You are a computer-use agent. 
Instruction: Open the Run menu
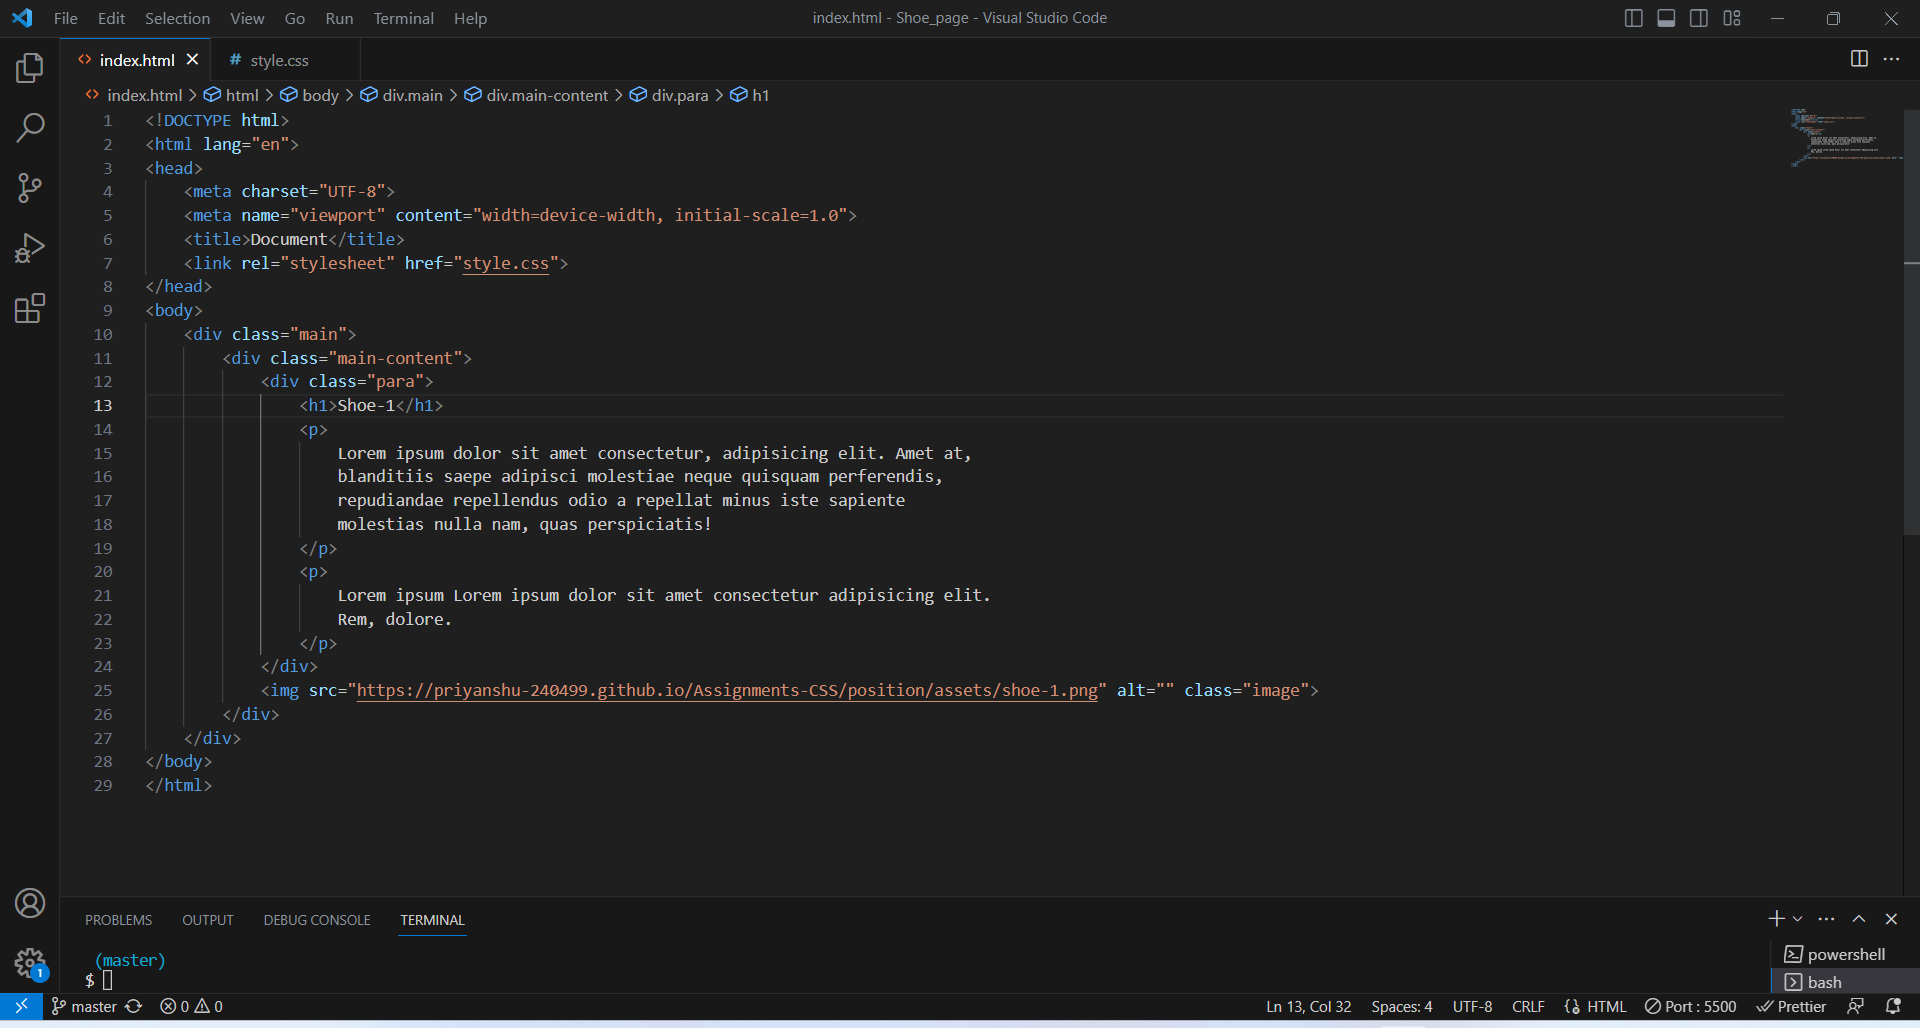[x=339, y=18]
